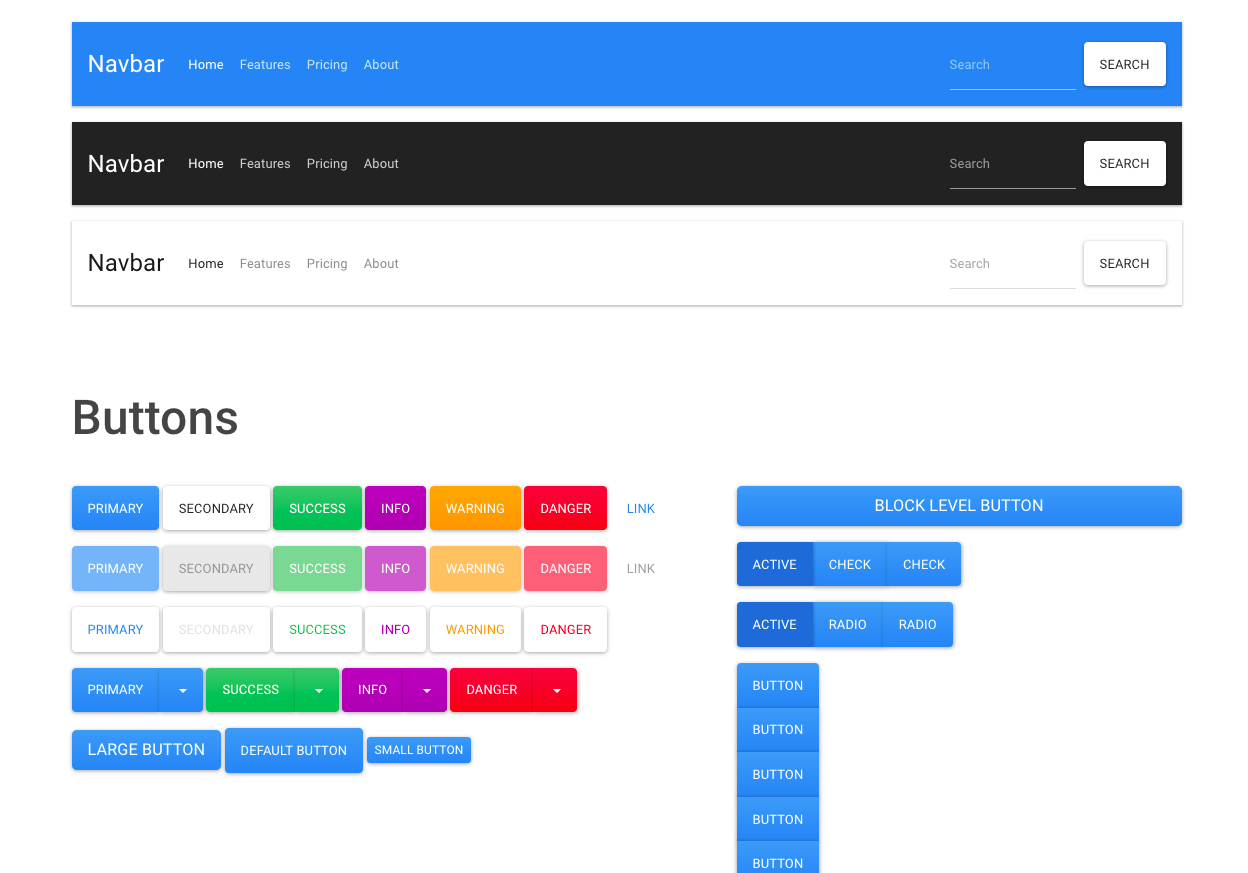The width and height of the screenshot is (1248, 873).
Task: Click the solid green SUCCESS button
Action: tap(317, 508)
